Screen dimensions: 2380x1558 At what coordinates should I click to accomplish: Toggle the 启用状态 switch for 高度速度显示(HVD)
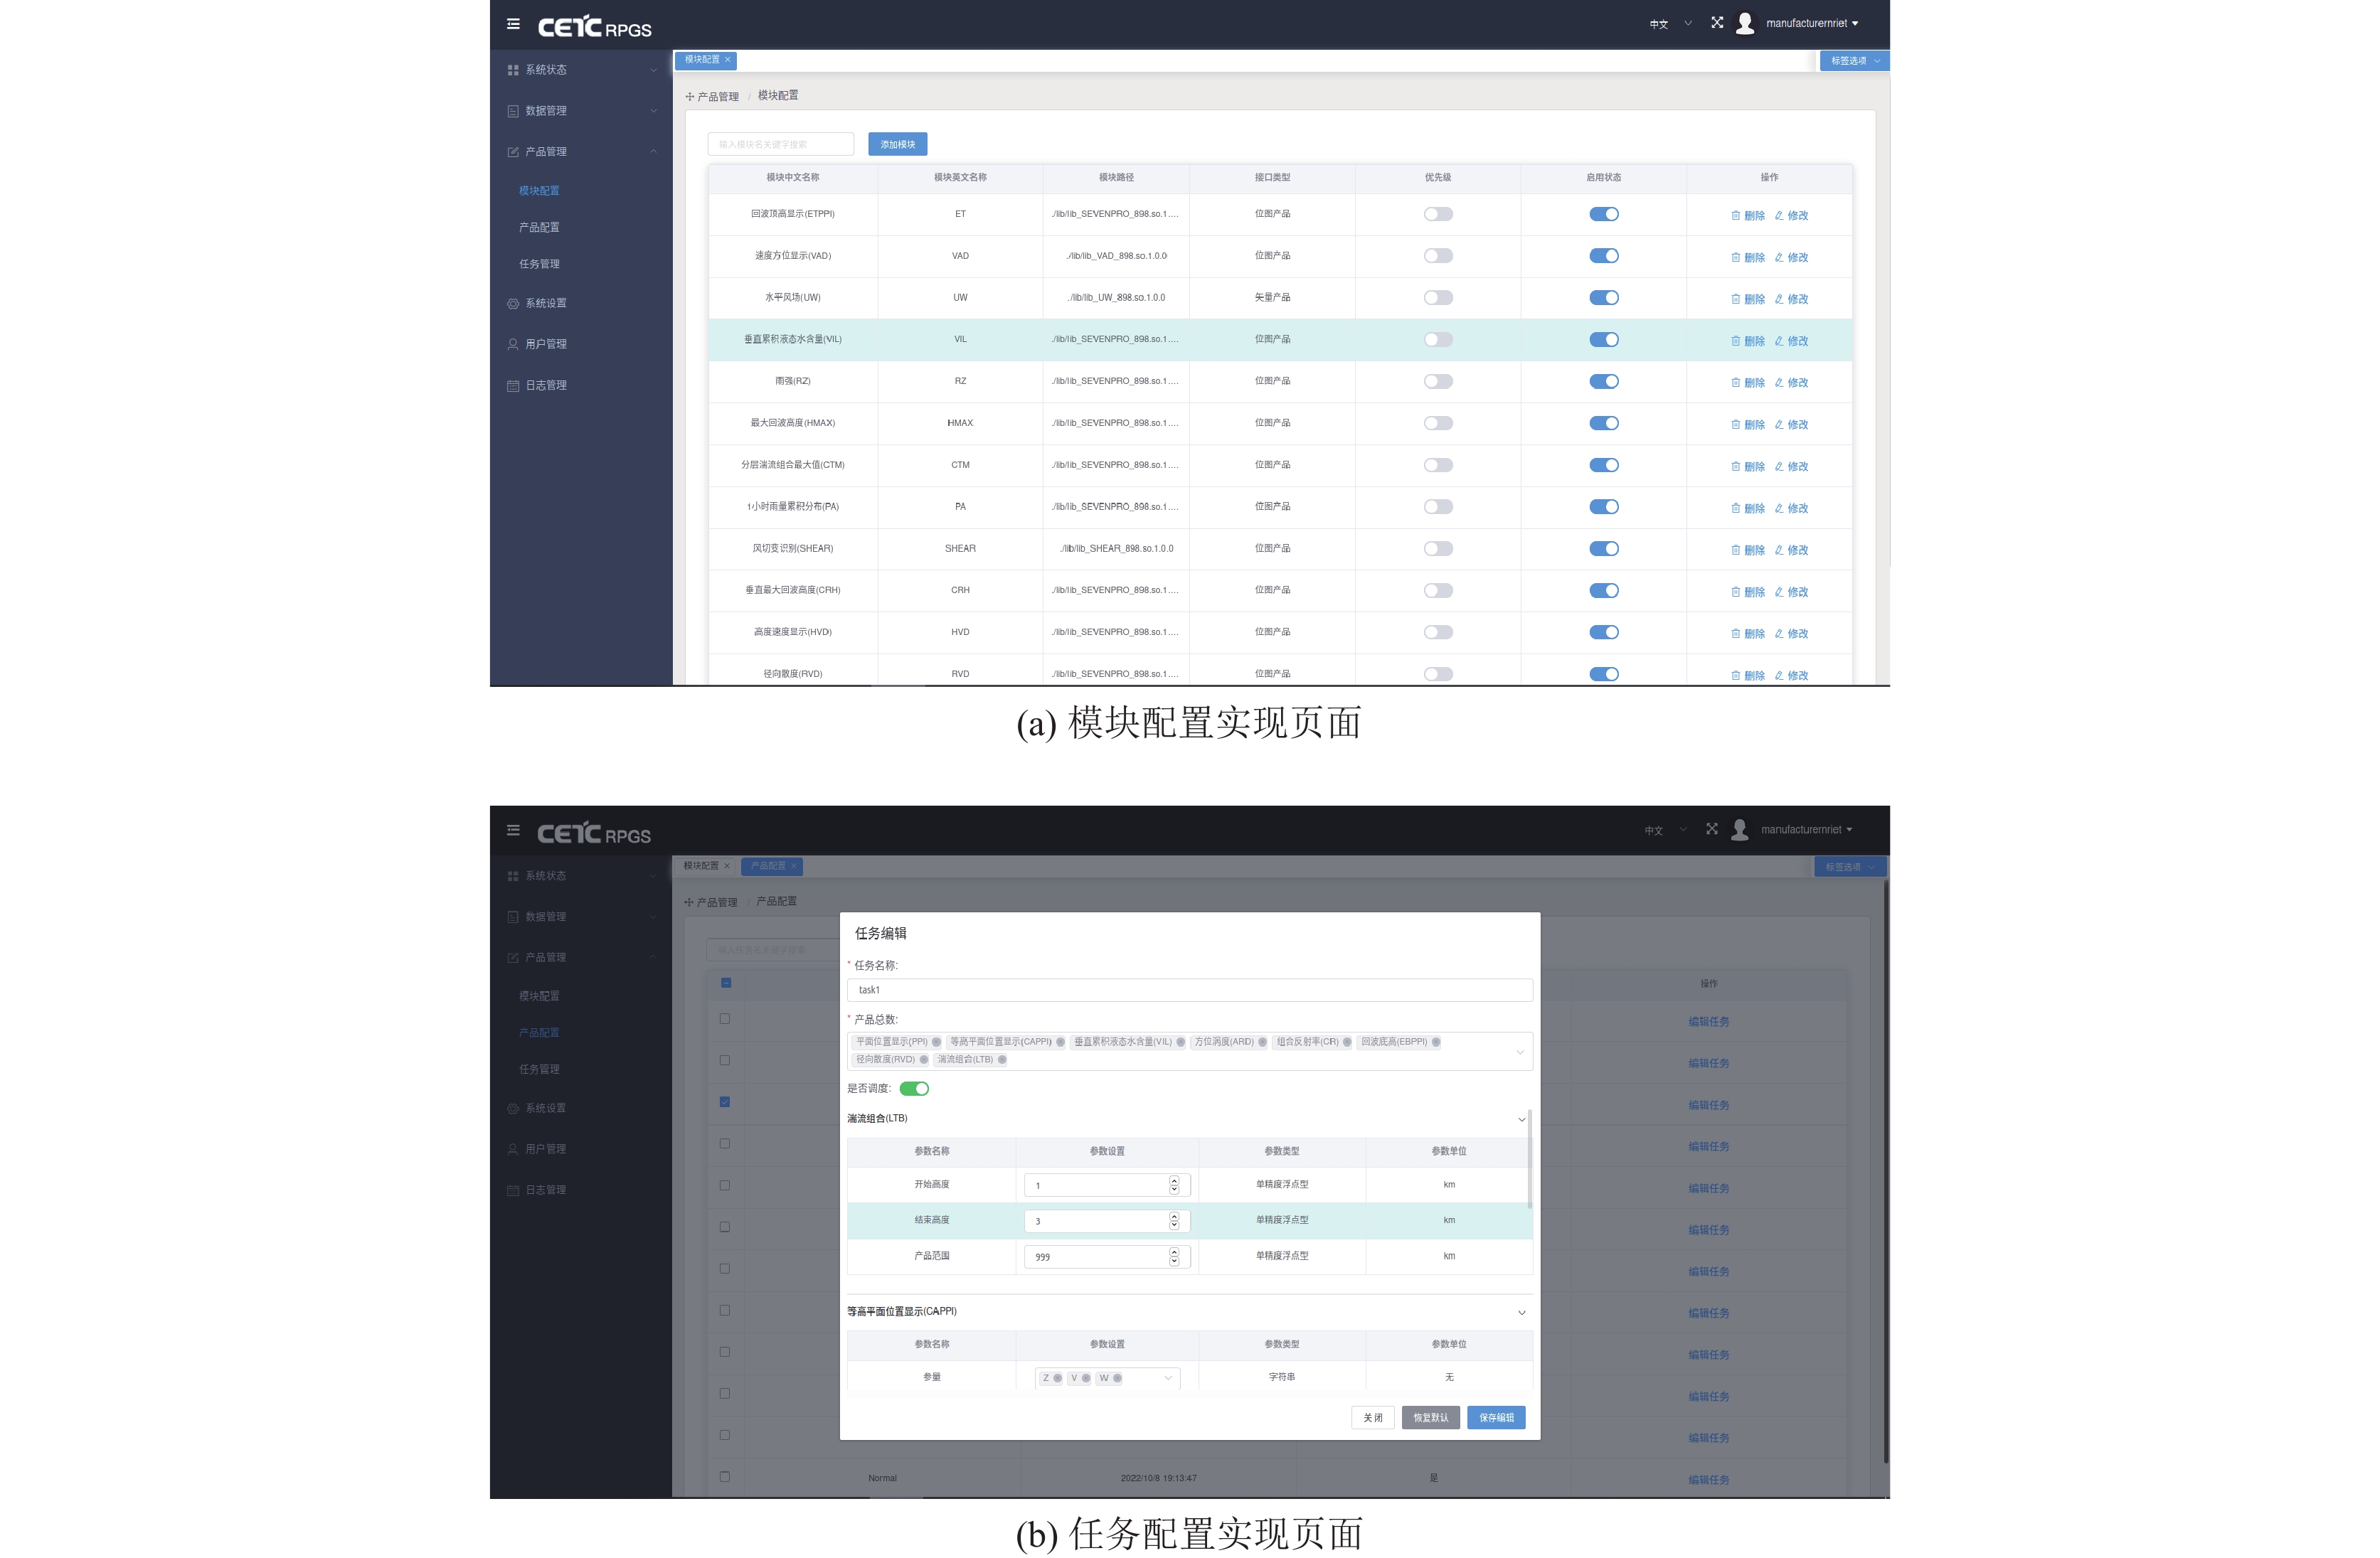pyautogui.click(x=1604, y=632)
